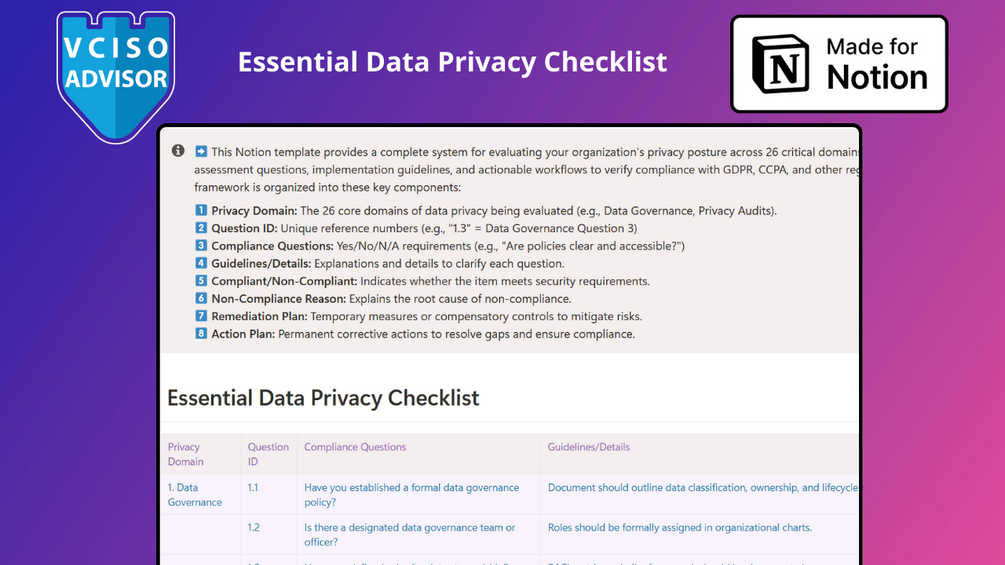Click the Question ID column header
1005x565 pixels.
pos(268,454)
